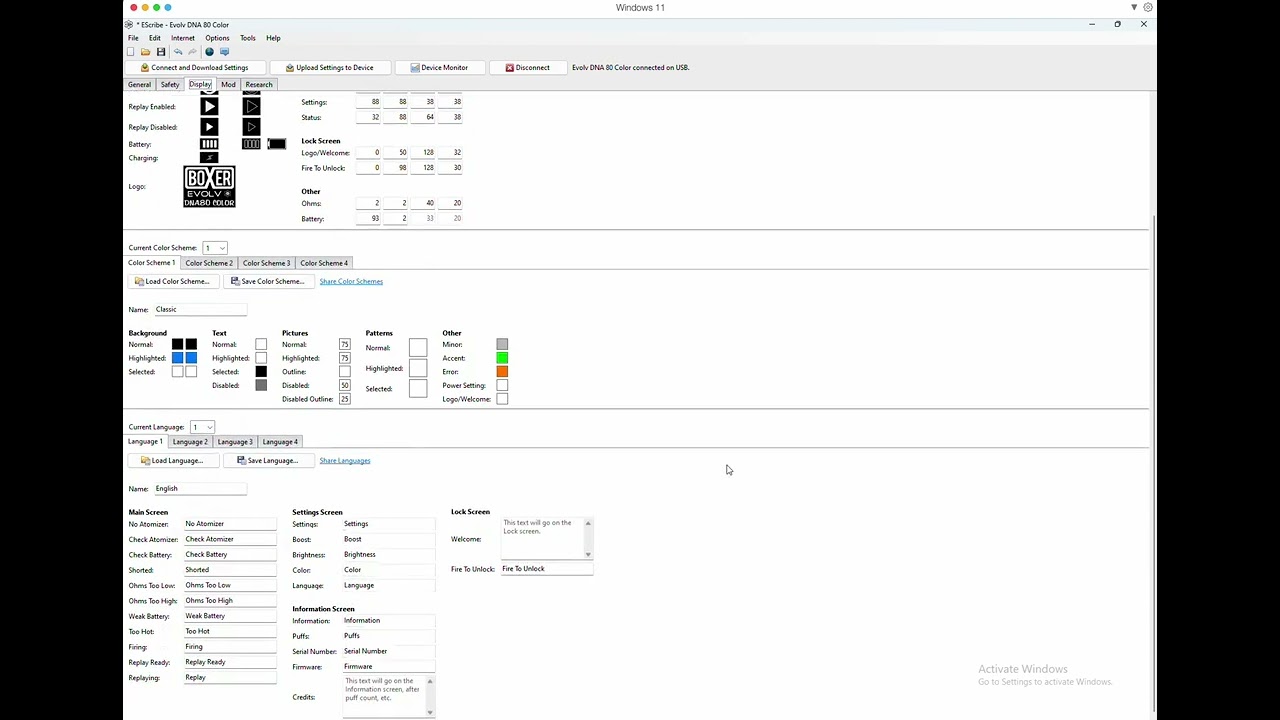Click the Open folder toolbar icon

pyautogui.click(x=145, y=52)
